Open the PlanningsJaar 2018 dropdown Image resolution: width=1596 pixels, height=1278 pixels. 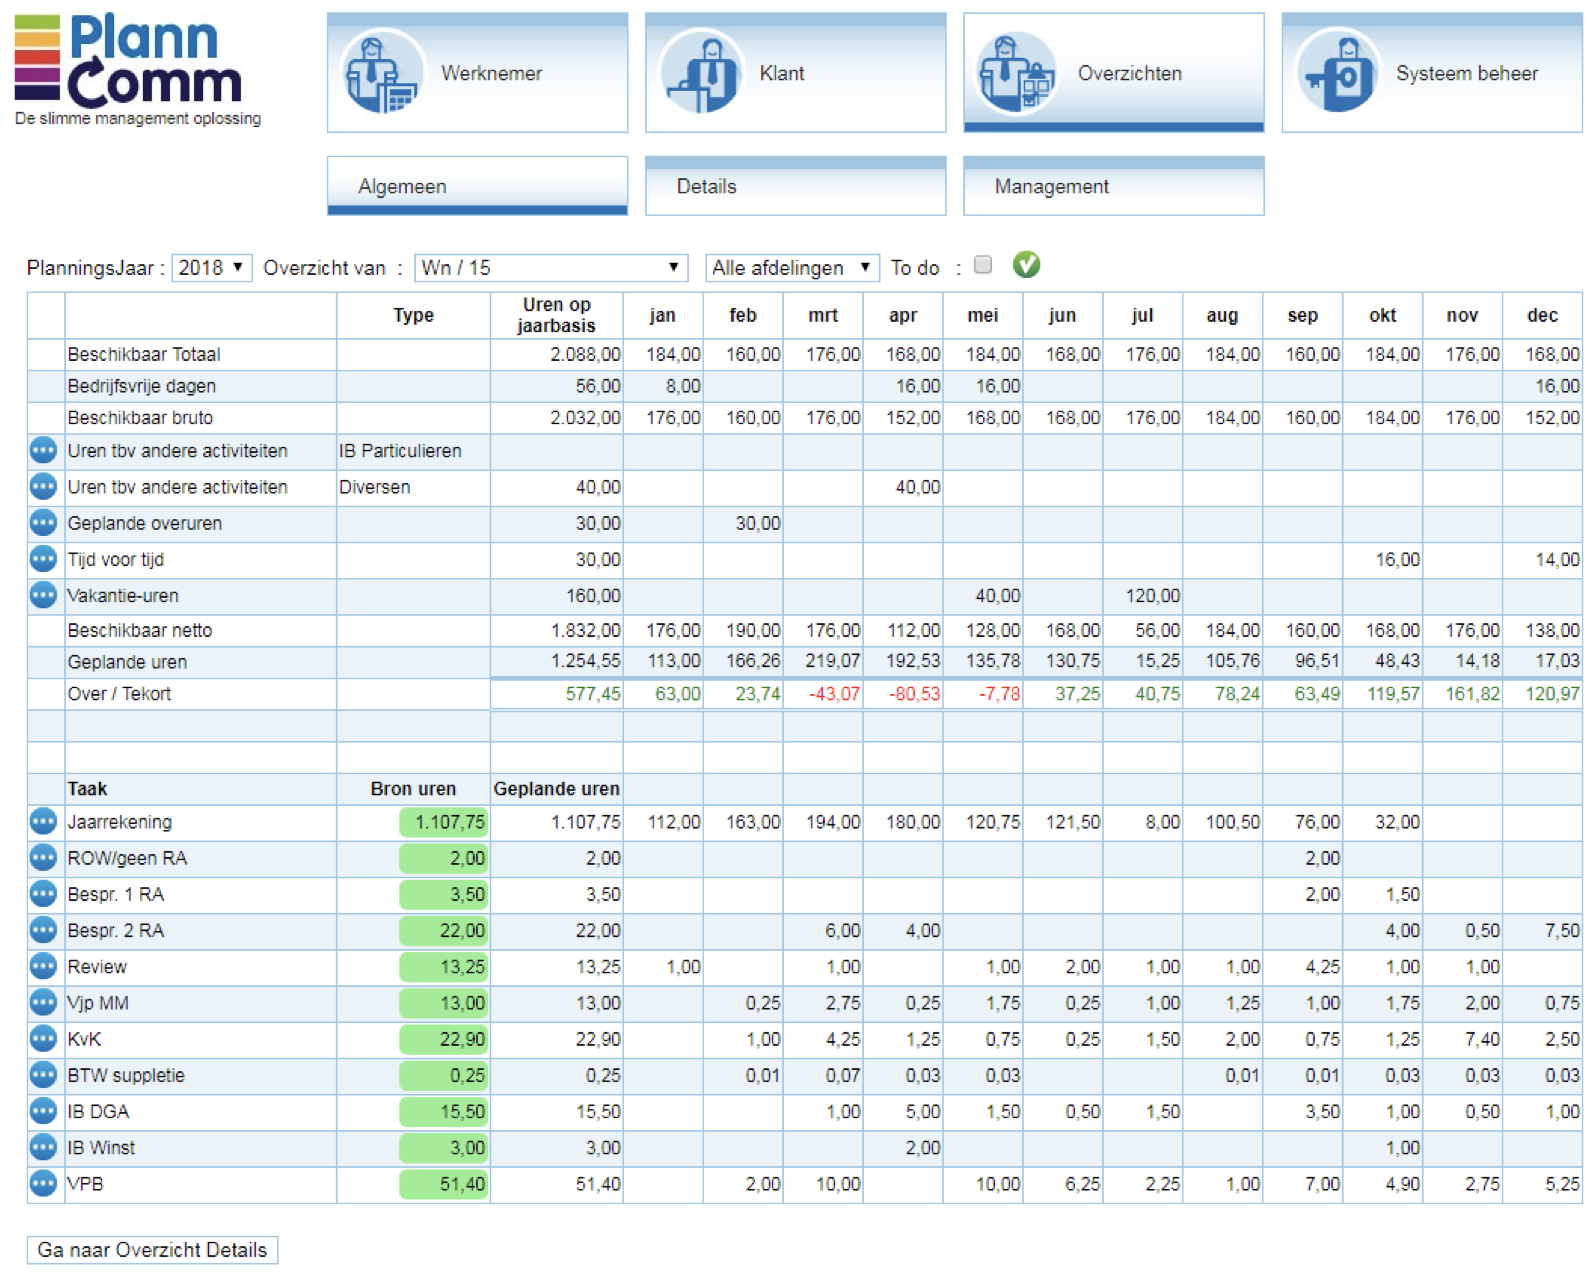pyautogui.click(x=211, y=268)
